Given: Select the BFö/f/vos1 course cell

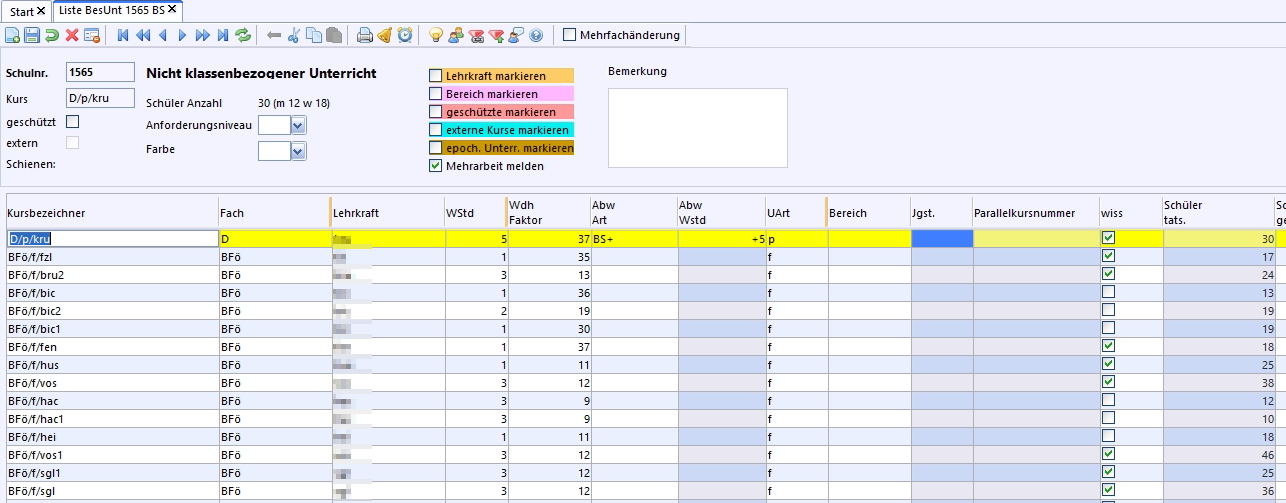Looking at the screenshot, I should tap(112, 454).
